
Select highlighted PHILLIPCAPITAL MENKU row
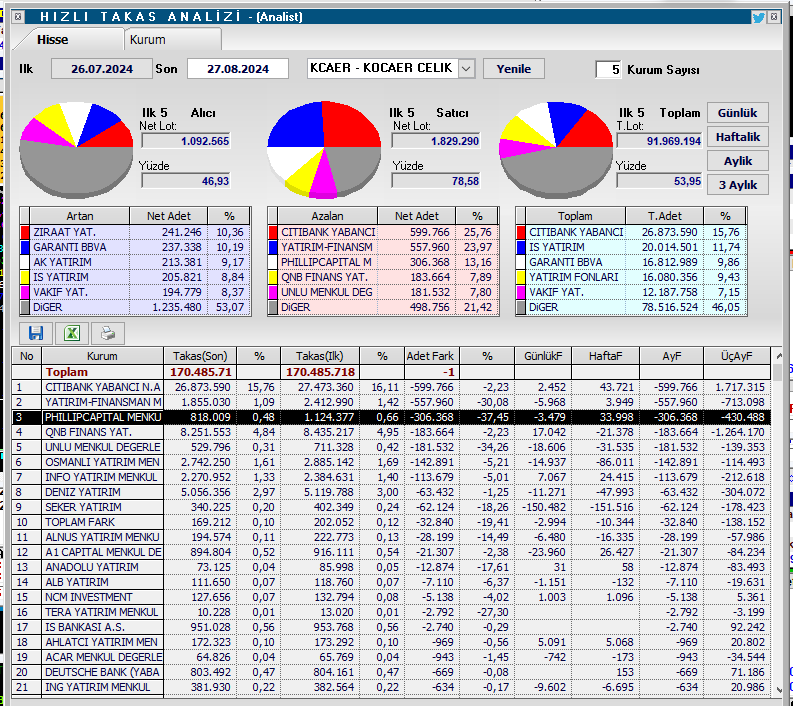point(391,417)
